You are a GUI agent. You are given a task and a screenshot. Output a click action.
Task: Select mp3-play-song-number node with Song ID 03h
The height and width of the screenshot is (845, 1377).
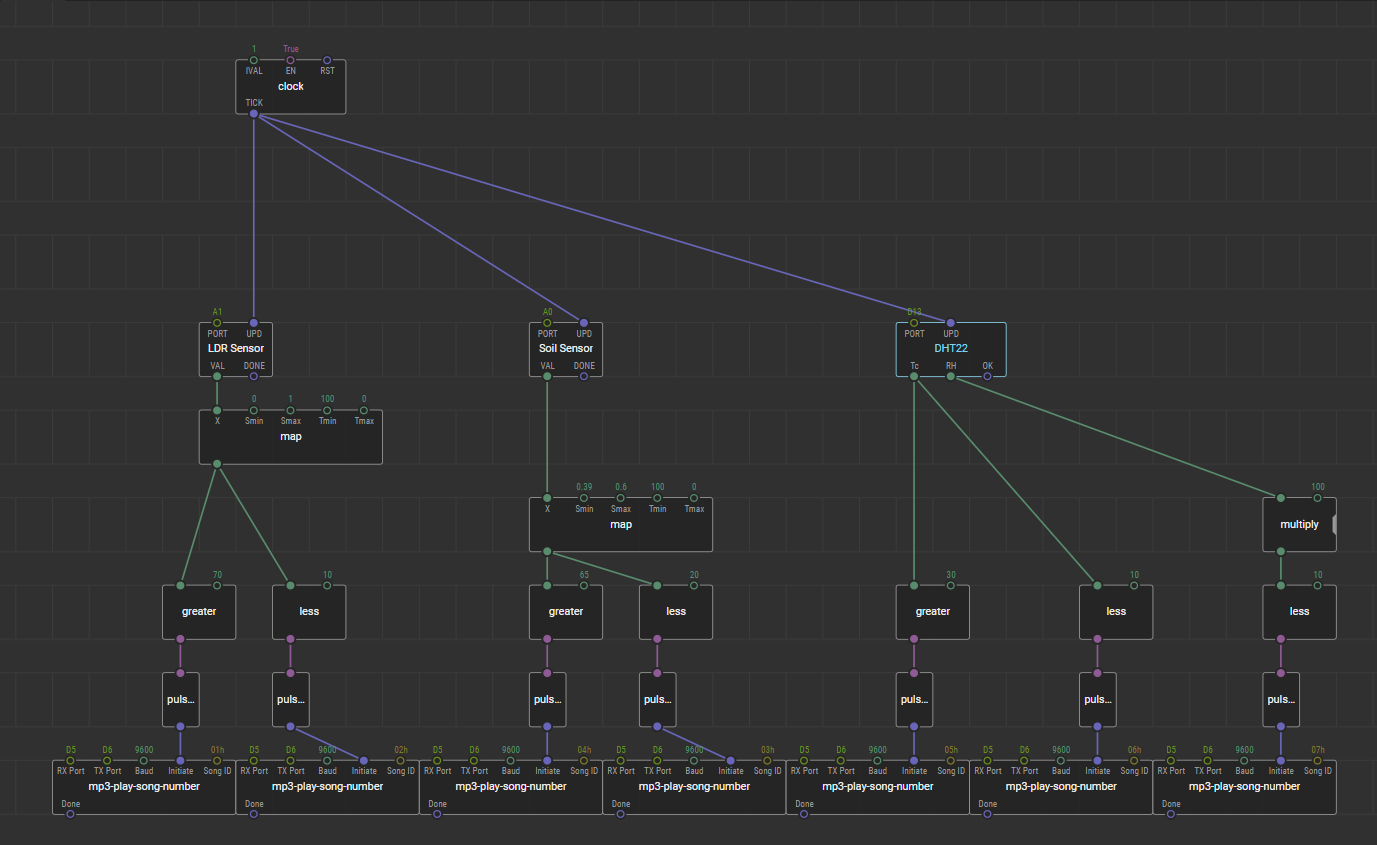[x=694, y=787]
